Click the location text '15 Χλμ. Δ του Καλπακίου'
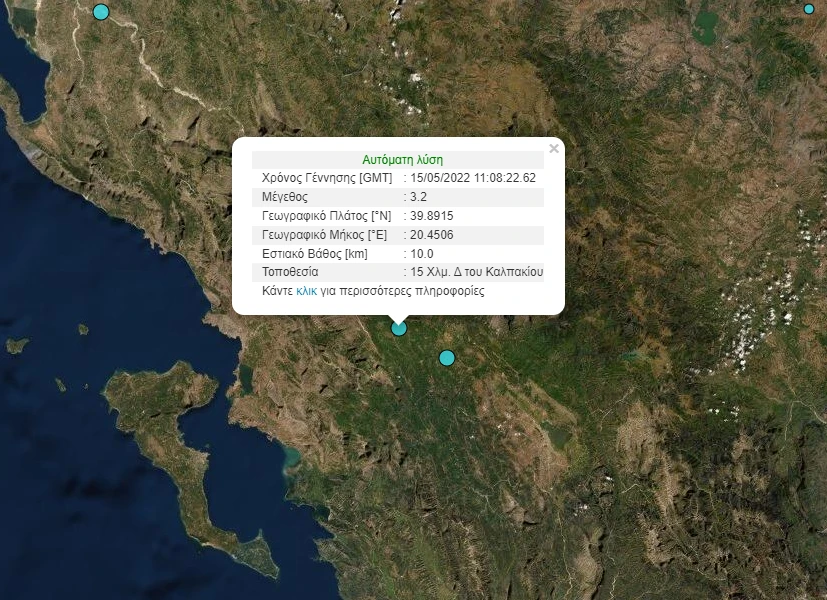Image resolution: width=827 pixels, height=600 pixels. pyautogui.click(x=476, y=272)
